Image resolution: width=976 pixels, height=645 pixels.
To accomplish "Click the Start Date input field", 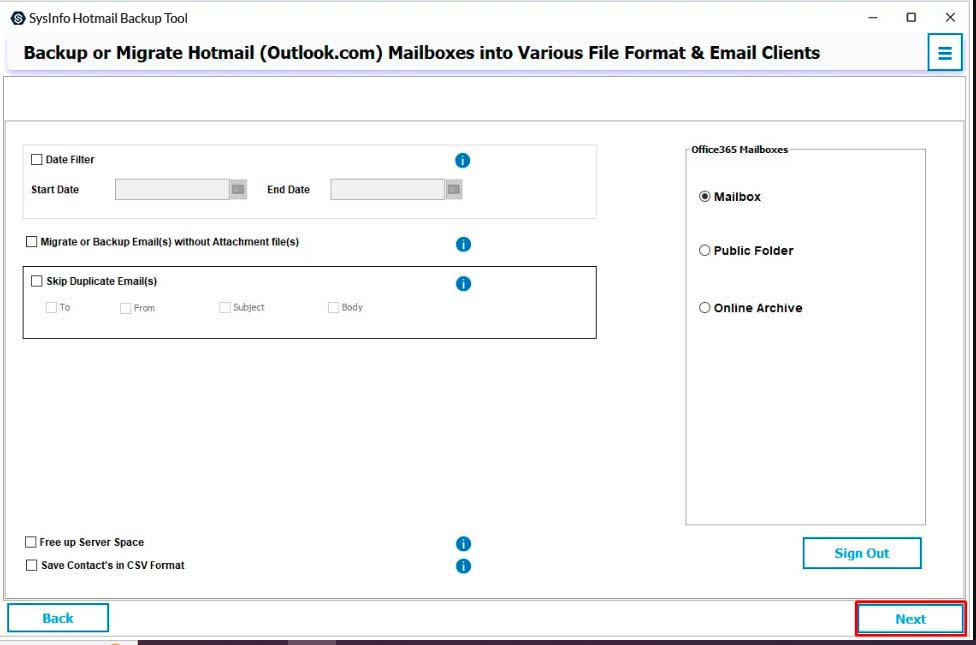I will pyautogui.click(x=172, y=189).
